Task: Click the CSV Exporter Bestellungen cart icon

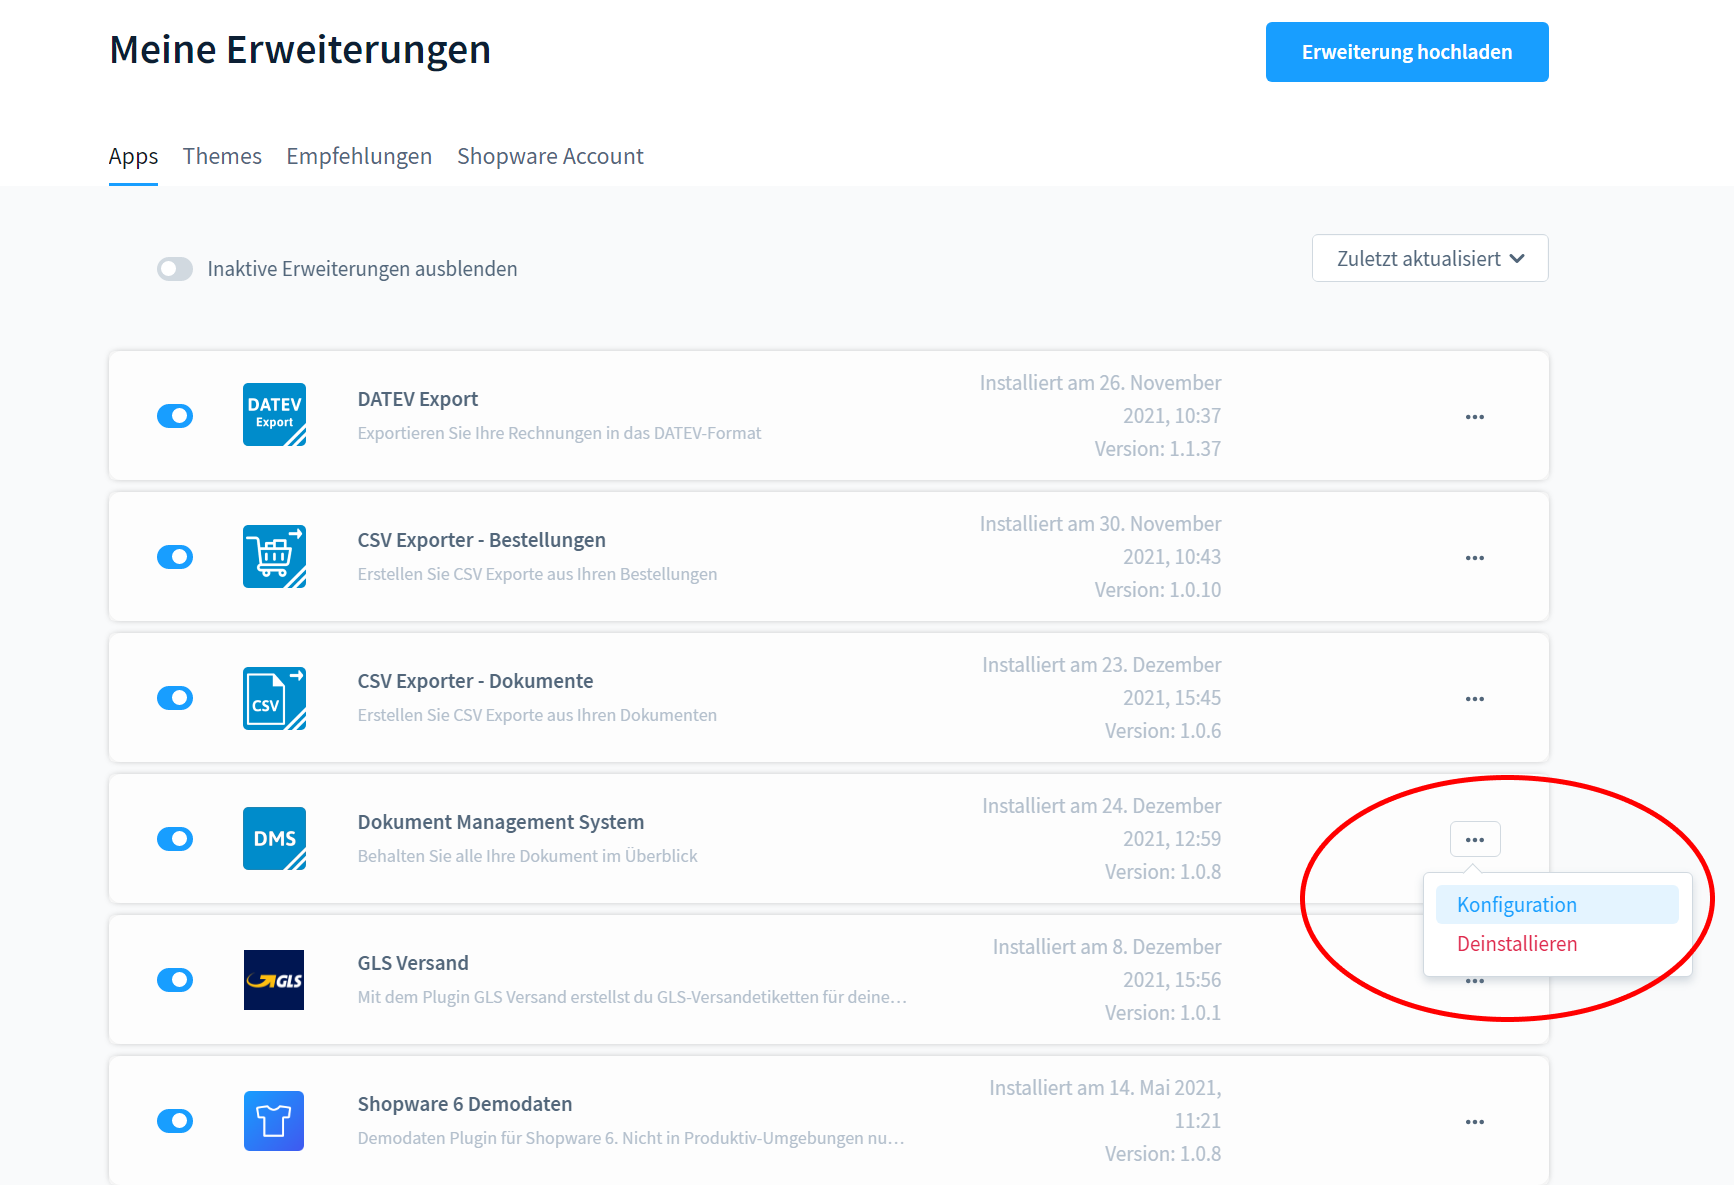Action: (x=274, y=556)
